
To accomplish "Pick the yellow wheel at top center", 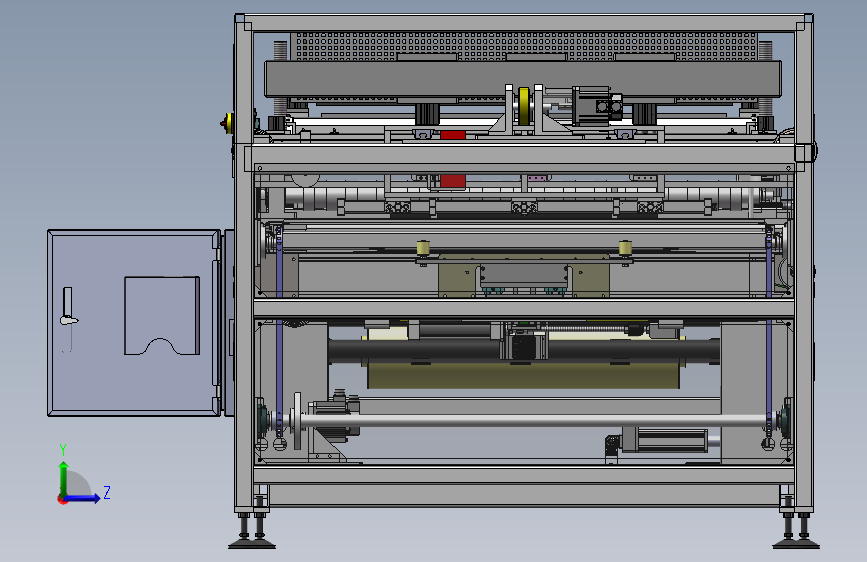I will (523, 106).
